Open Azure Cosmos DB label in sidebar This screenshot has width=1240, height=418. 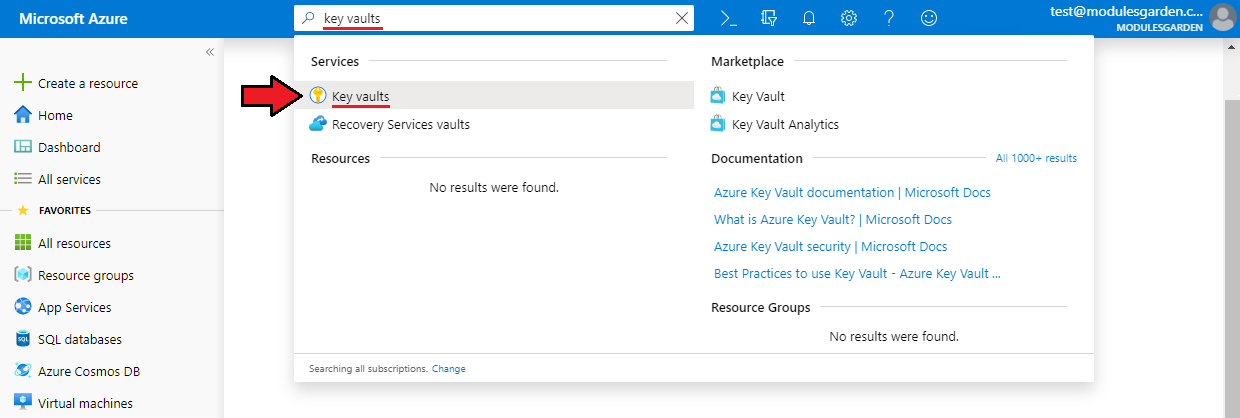[x=89, y=372]
